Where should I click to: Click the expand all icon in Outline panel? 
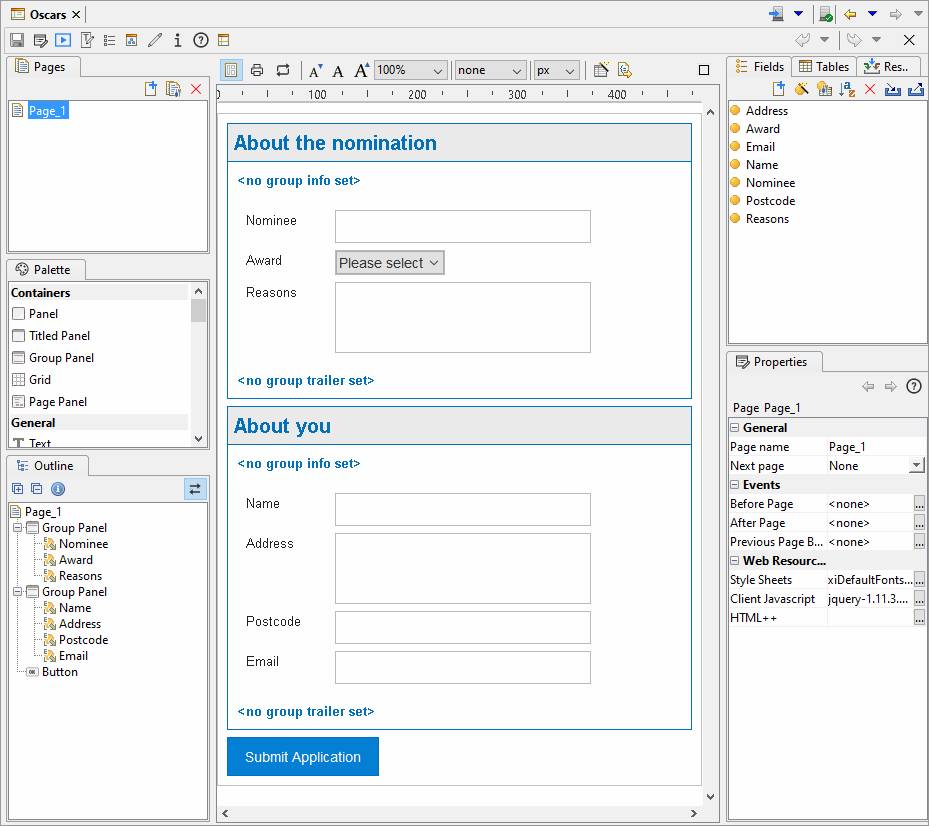(18, 489)
